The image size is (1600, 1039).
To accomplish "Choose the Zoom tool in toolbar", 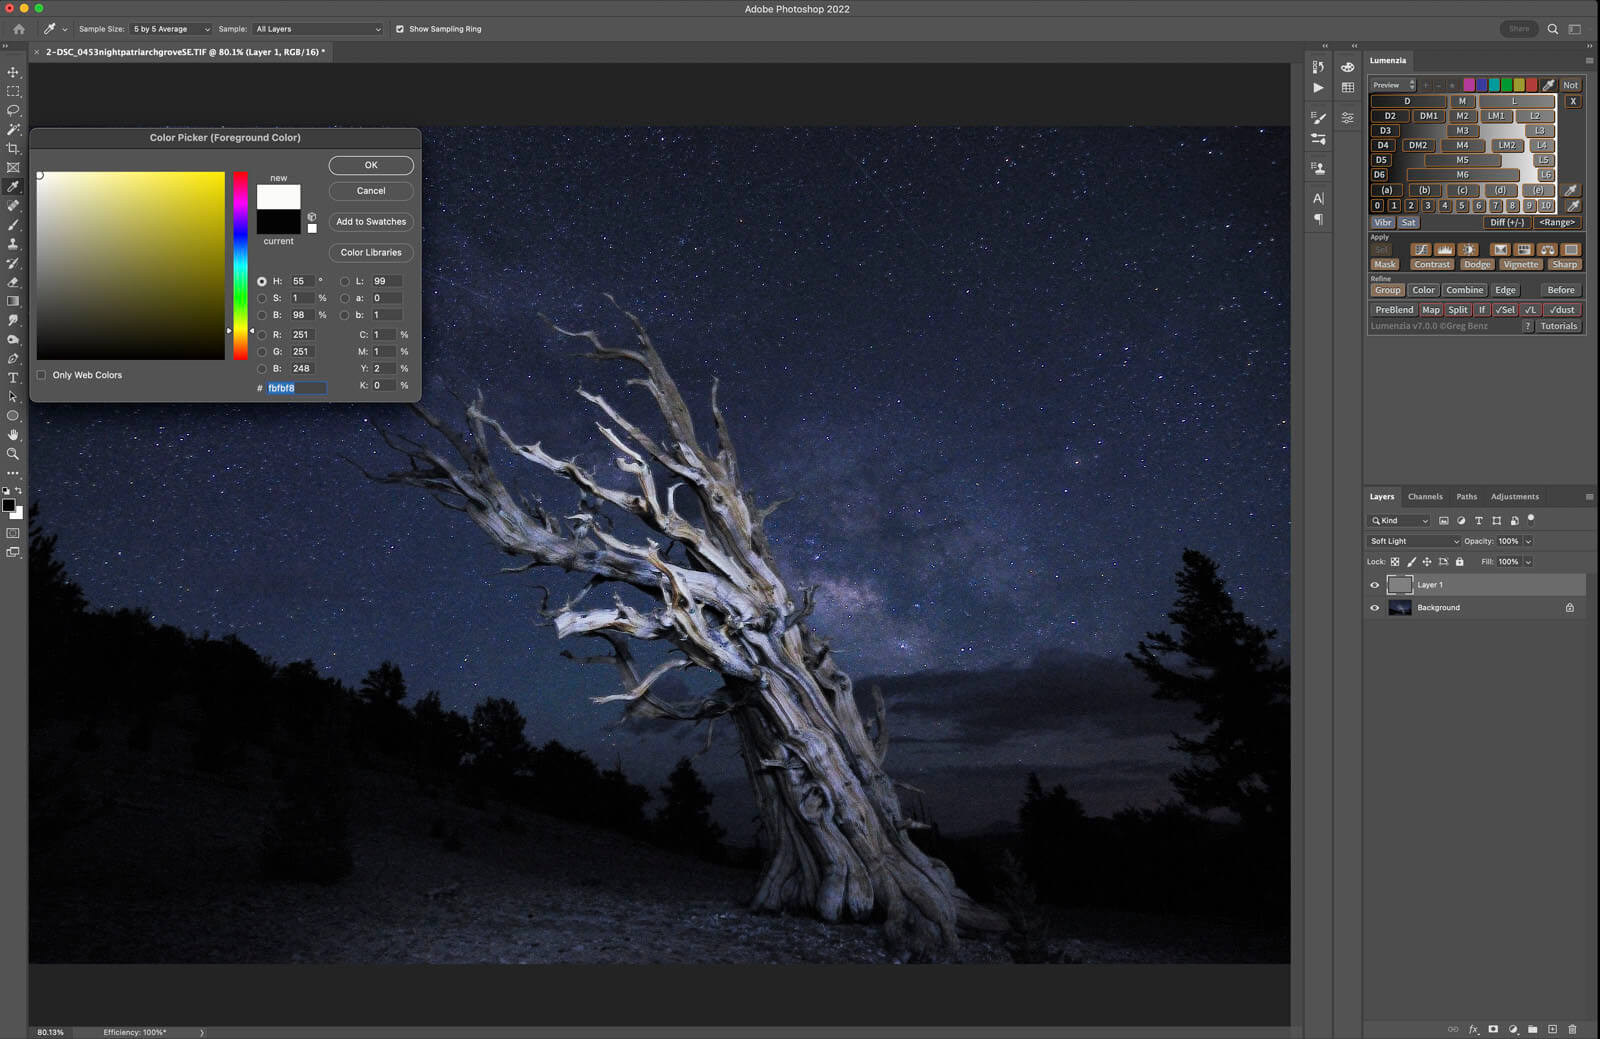I will (13, 454).
